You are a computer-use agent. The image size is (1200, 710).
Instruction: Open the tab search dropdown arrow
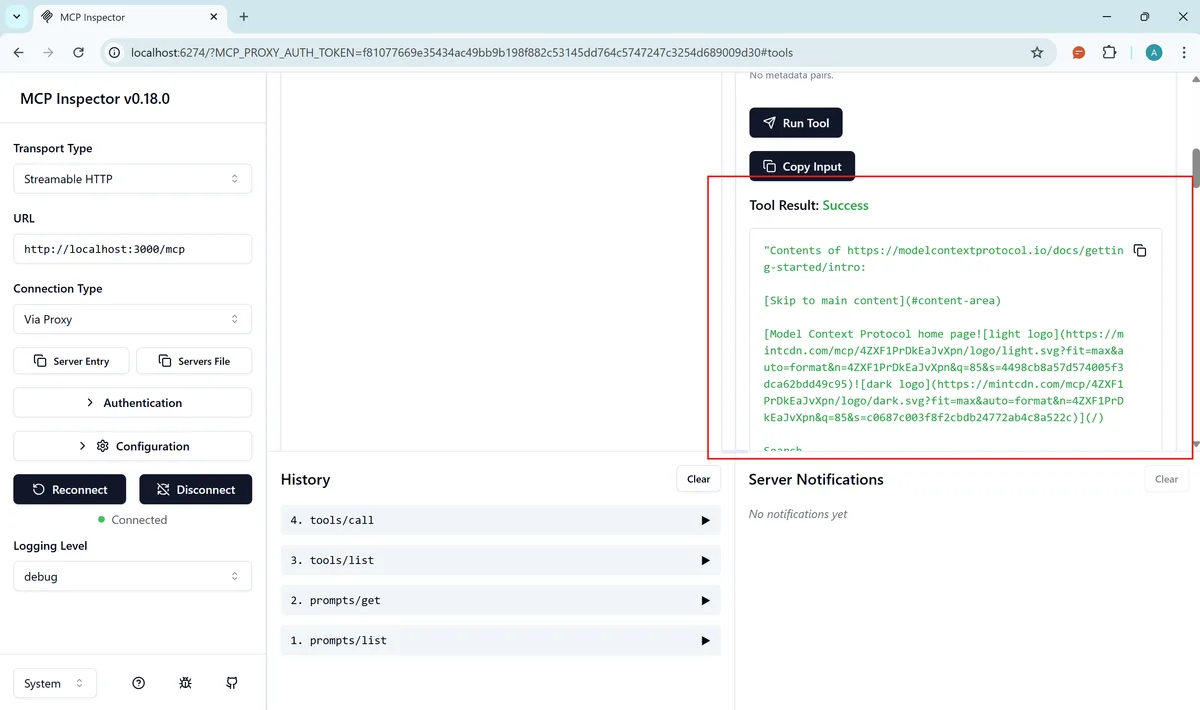(16, 17)
